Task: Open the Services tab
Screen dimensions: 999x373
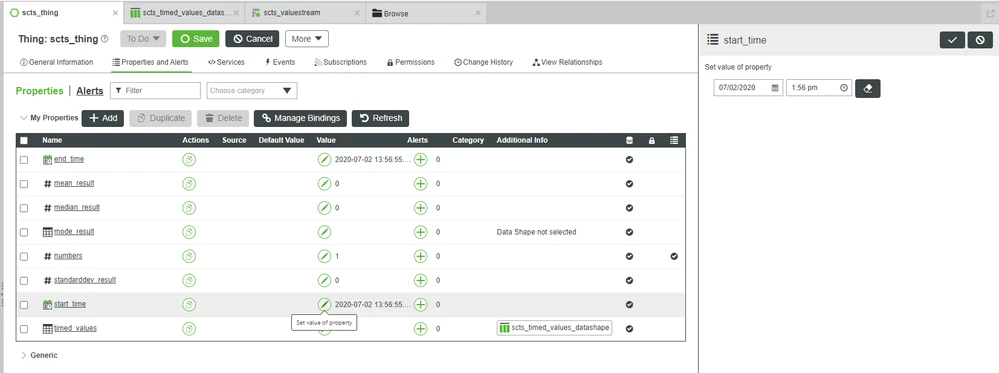Action: click(x=226, y=62)
